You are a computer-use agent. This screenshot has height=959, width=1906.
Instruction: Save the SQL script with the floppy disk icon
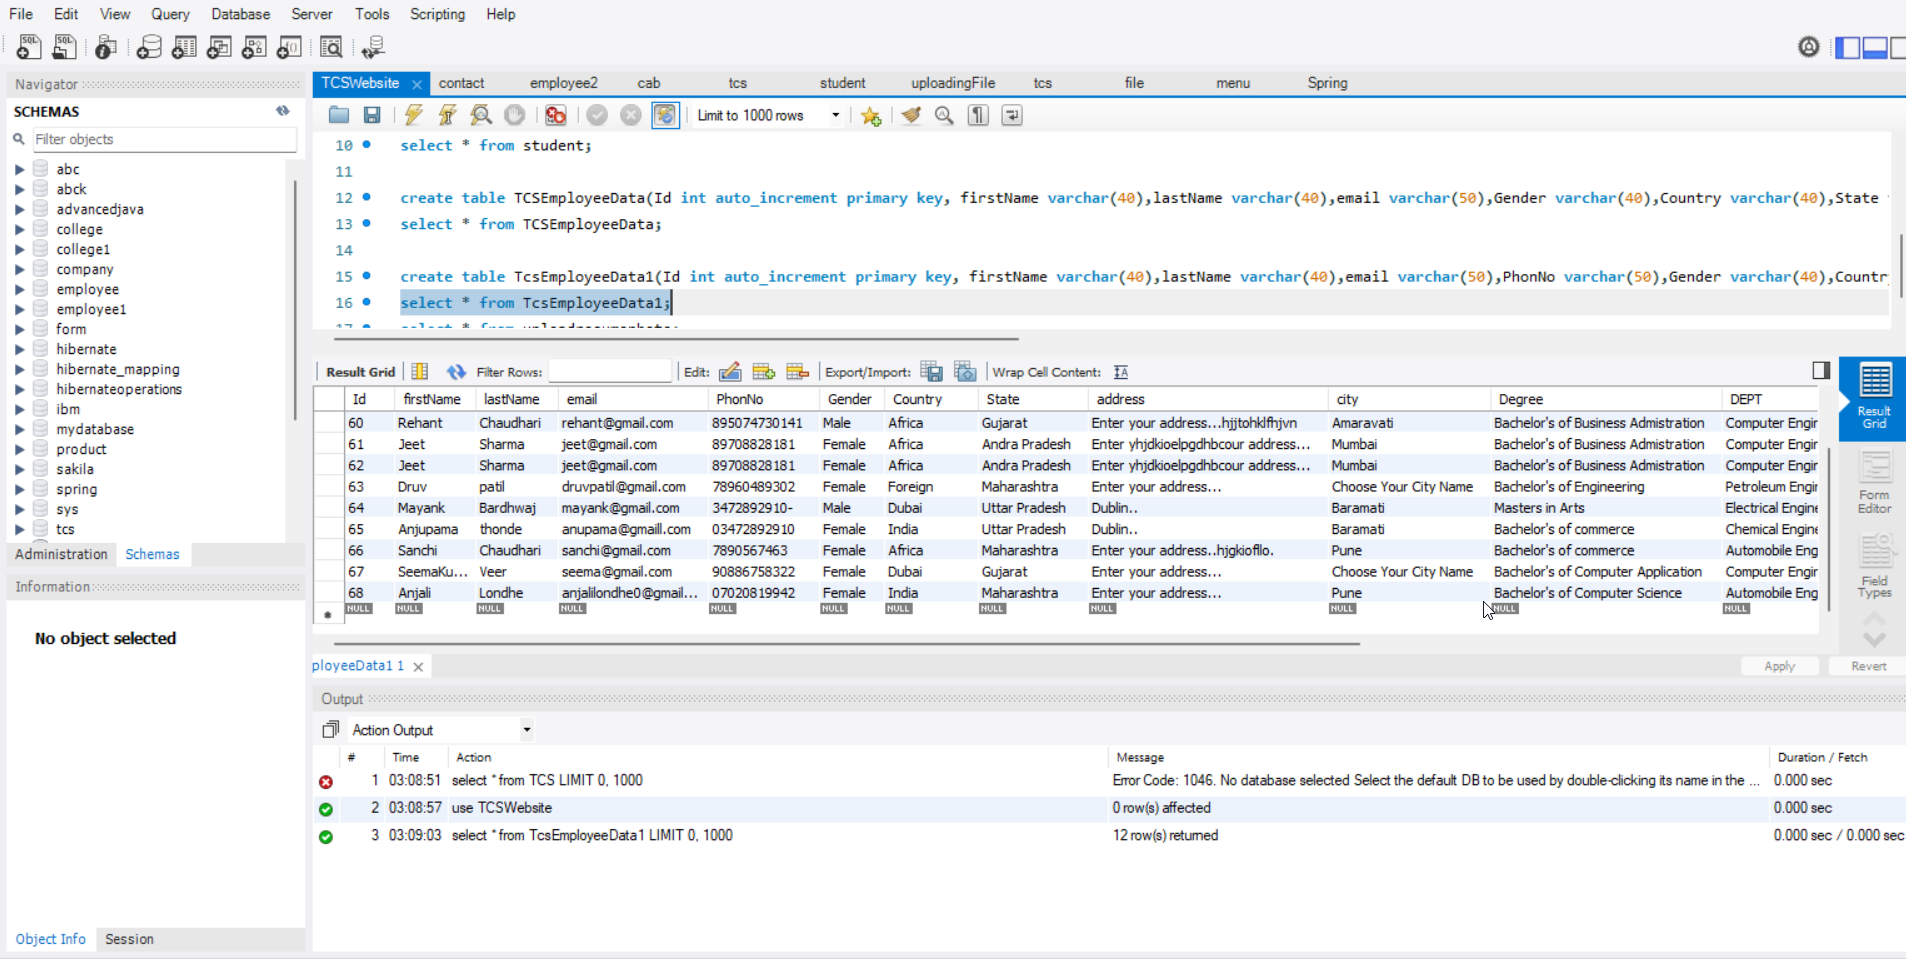[372, 115]
